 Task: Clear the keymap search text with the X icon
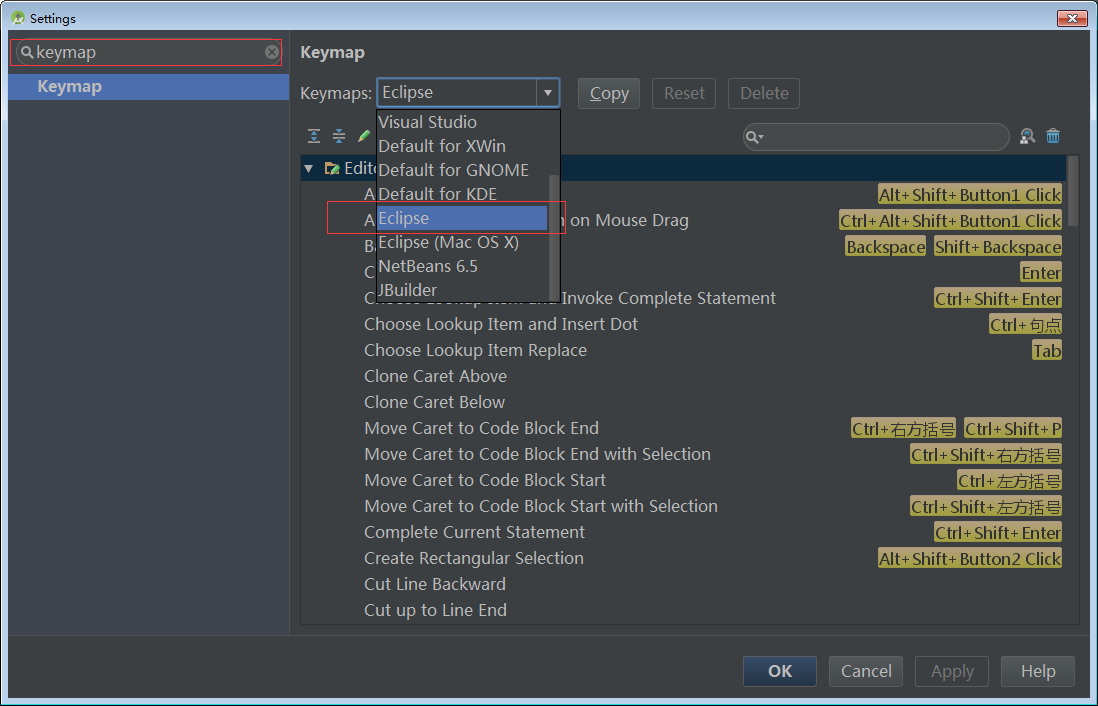tap(272, 52)
